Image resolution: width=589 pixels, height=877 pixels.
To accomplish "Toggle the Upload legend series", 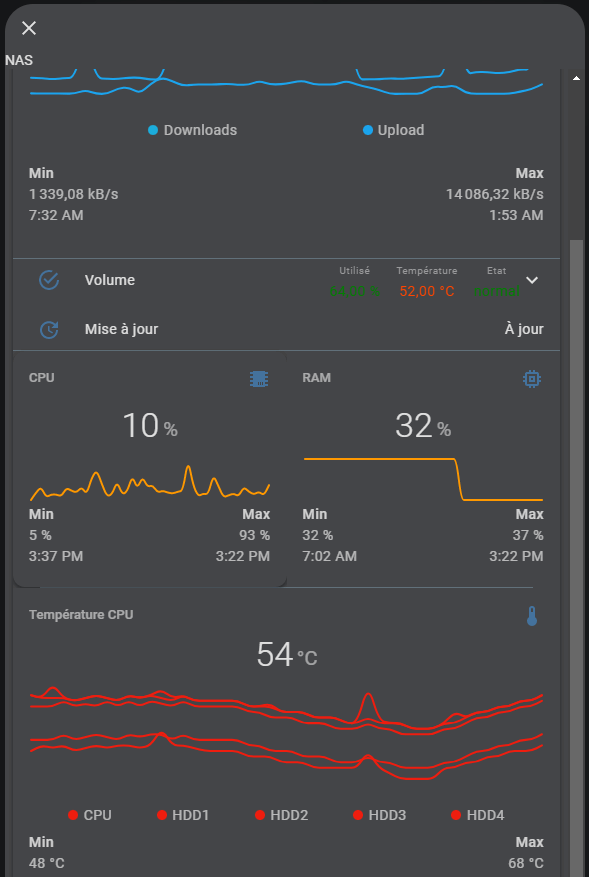I will [393, 130].
